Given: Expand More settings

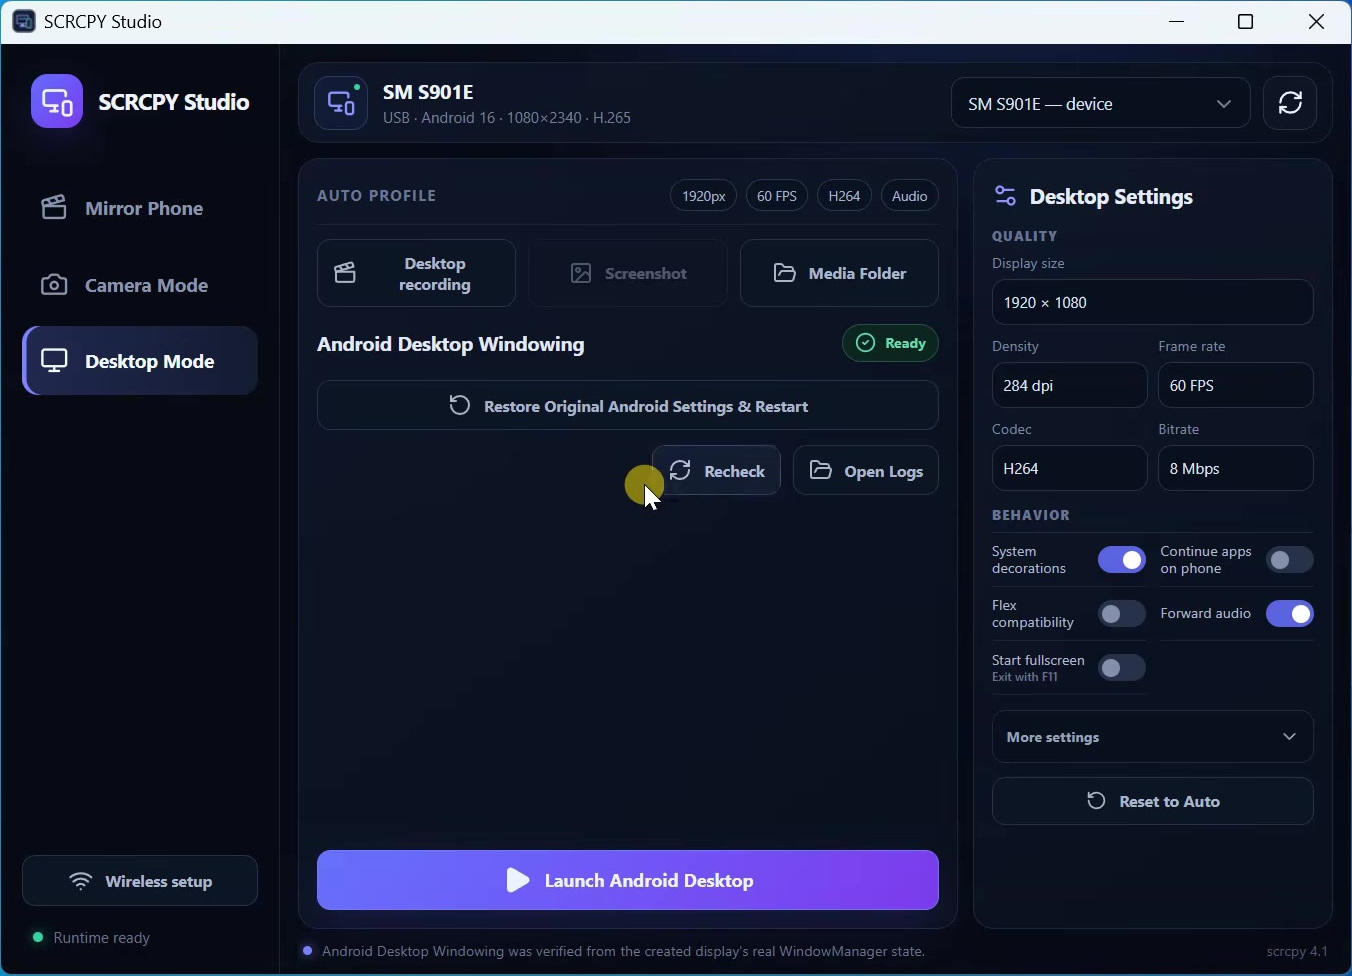Looking at the screenshot, I should tap(1153, 737).
